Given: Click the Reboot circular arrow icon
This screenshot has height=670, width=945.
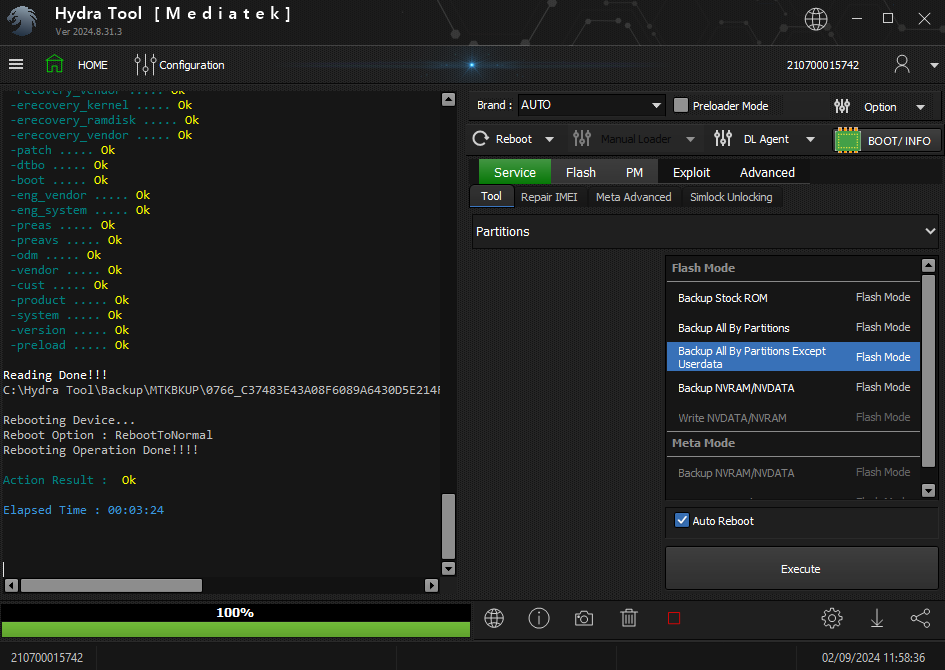Looking at the screenshot, I should click(x=480, y=139).
